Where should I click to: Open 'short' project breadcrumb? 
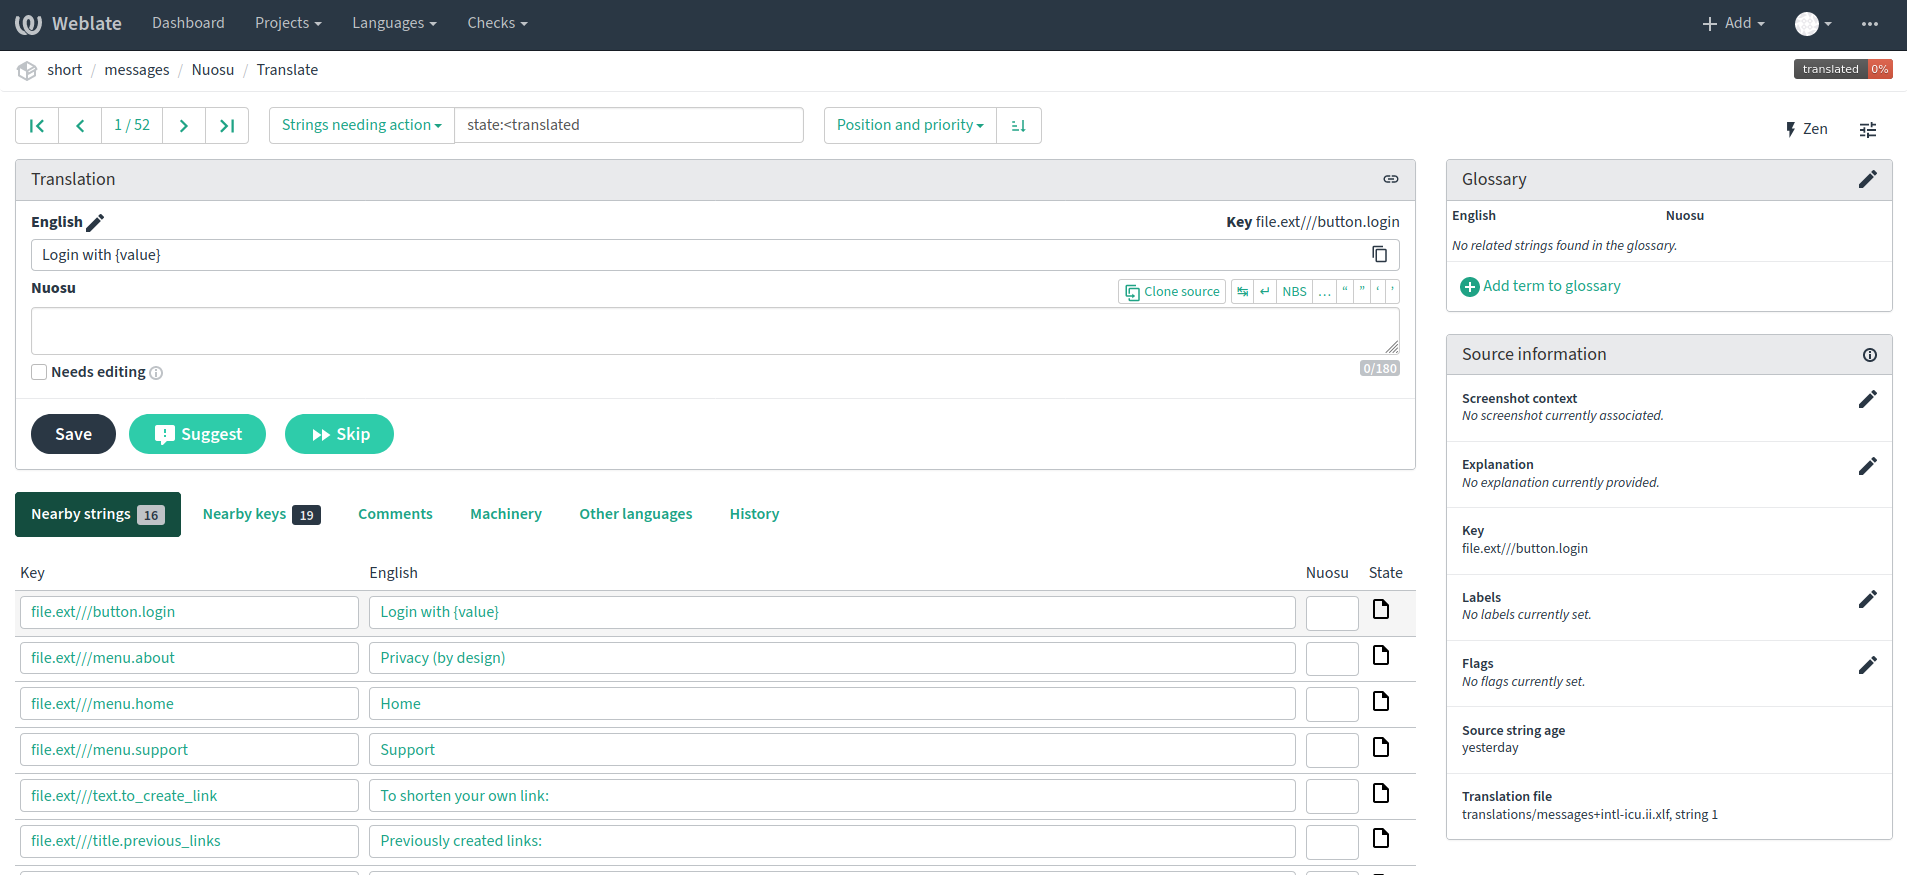pos(64,70)
